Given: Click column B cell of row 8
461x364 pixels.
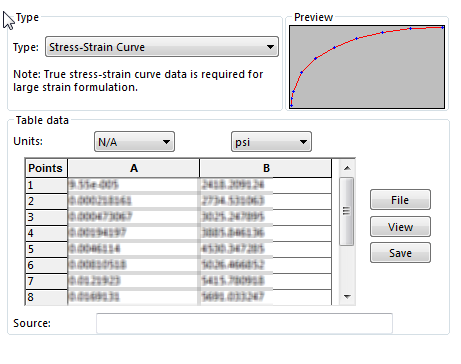Looking at the screenshot, I should click(266, 297).
